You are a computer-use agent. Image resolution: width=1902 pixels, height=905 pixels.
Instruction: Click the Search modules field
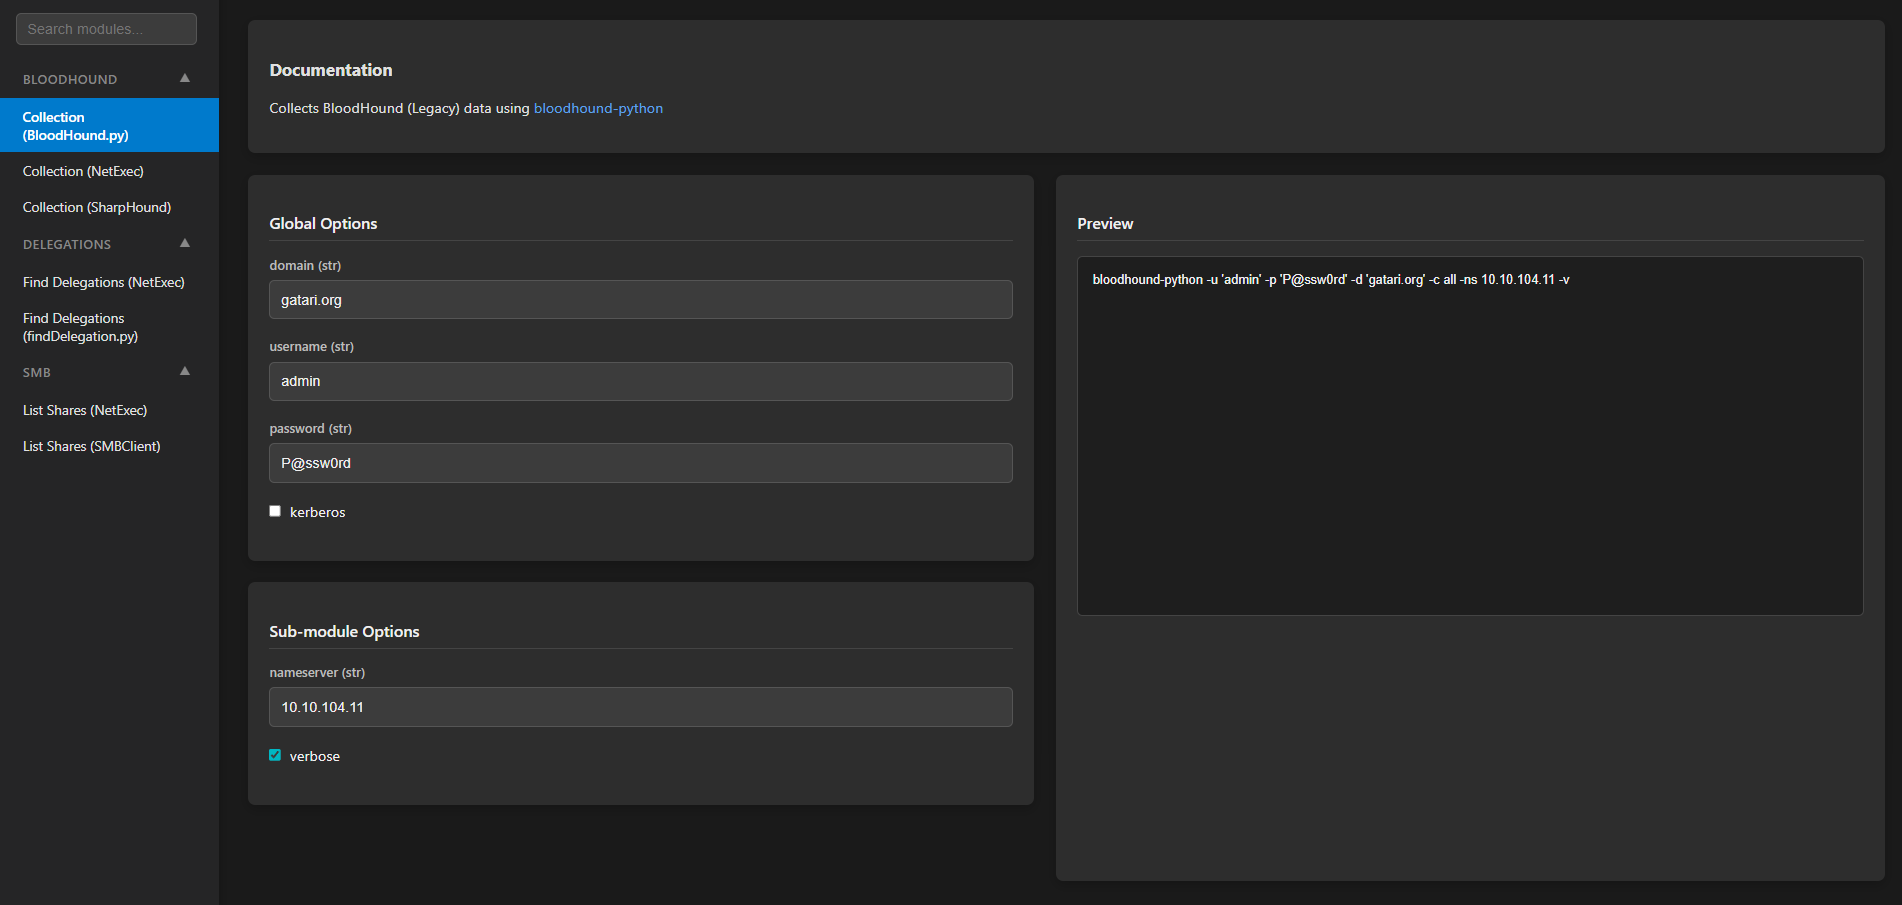[106, 29]
